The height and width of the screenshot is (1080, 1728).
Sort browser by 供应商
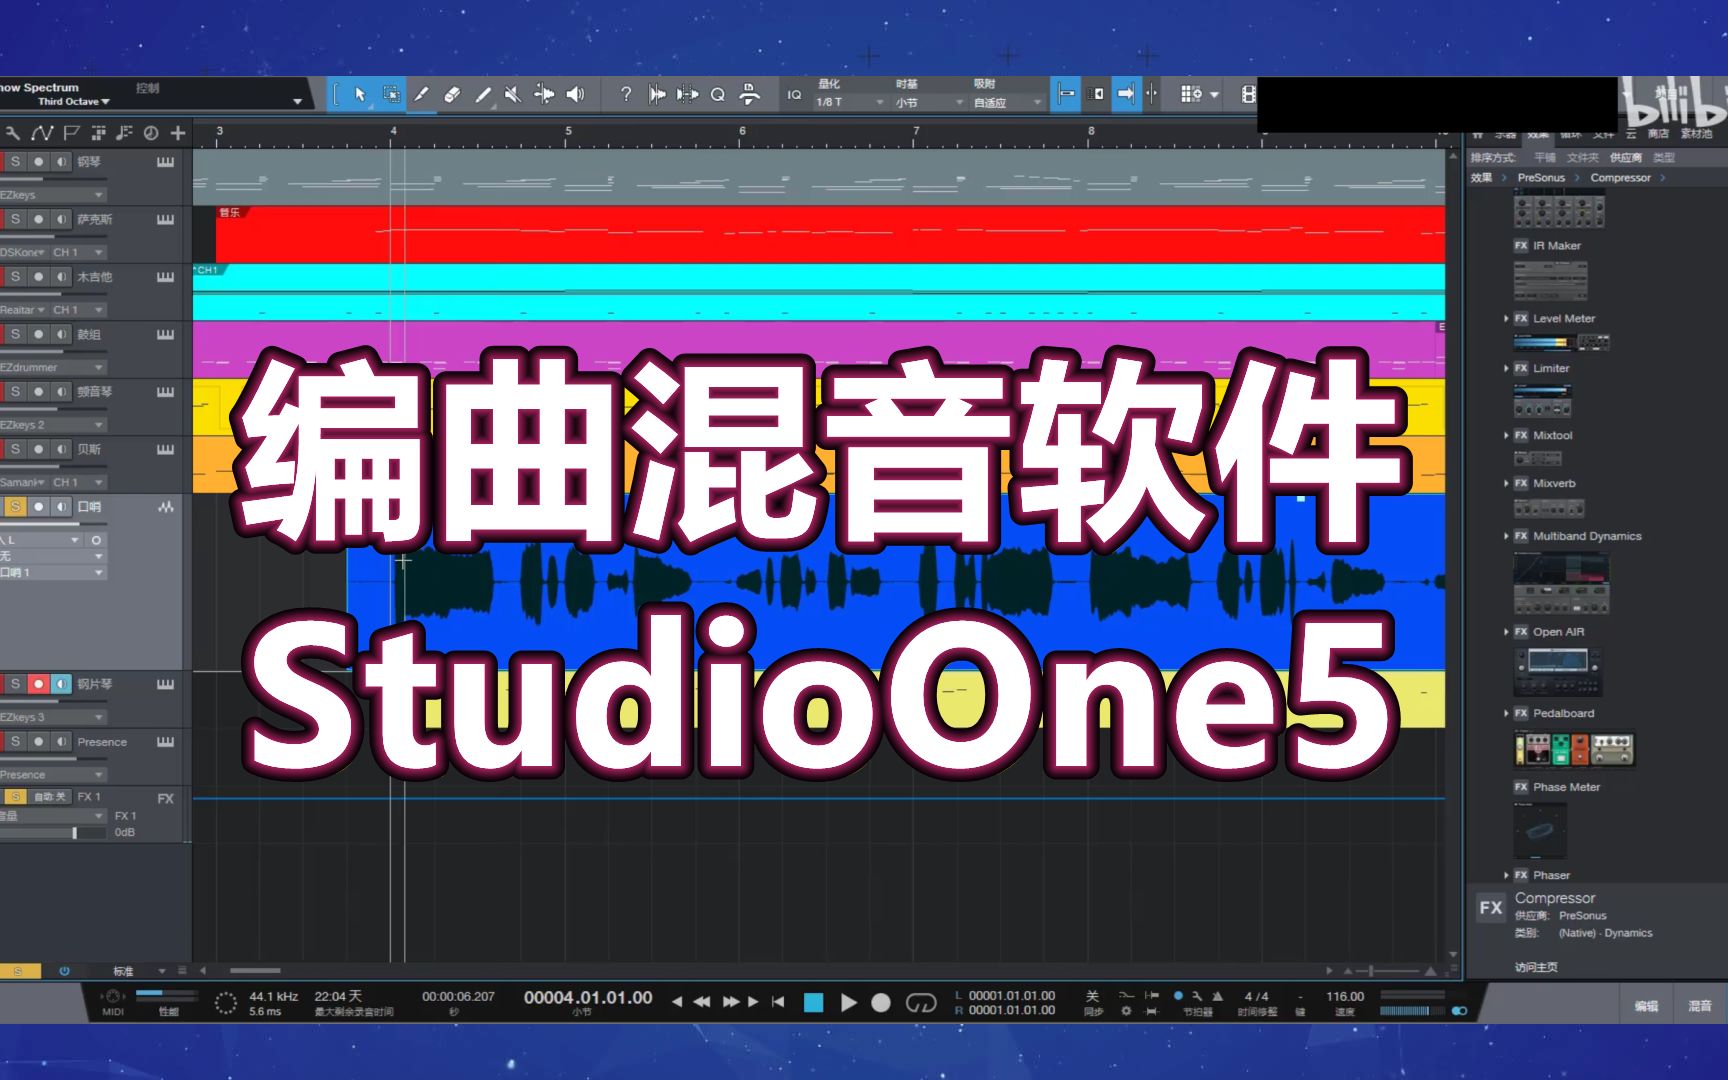point(1625,158)
